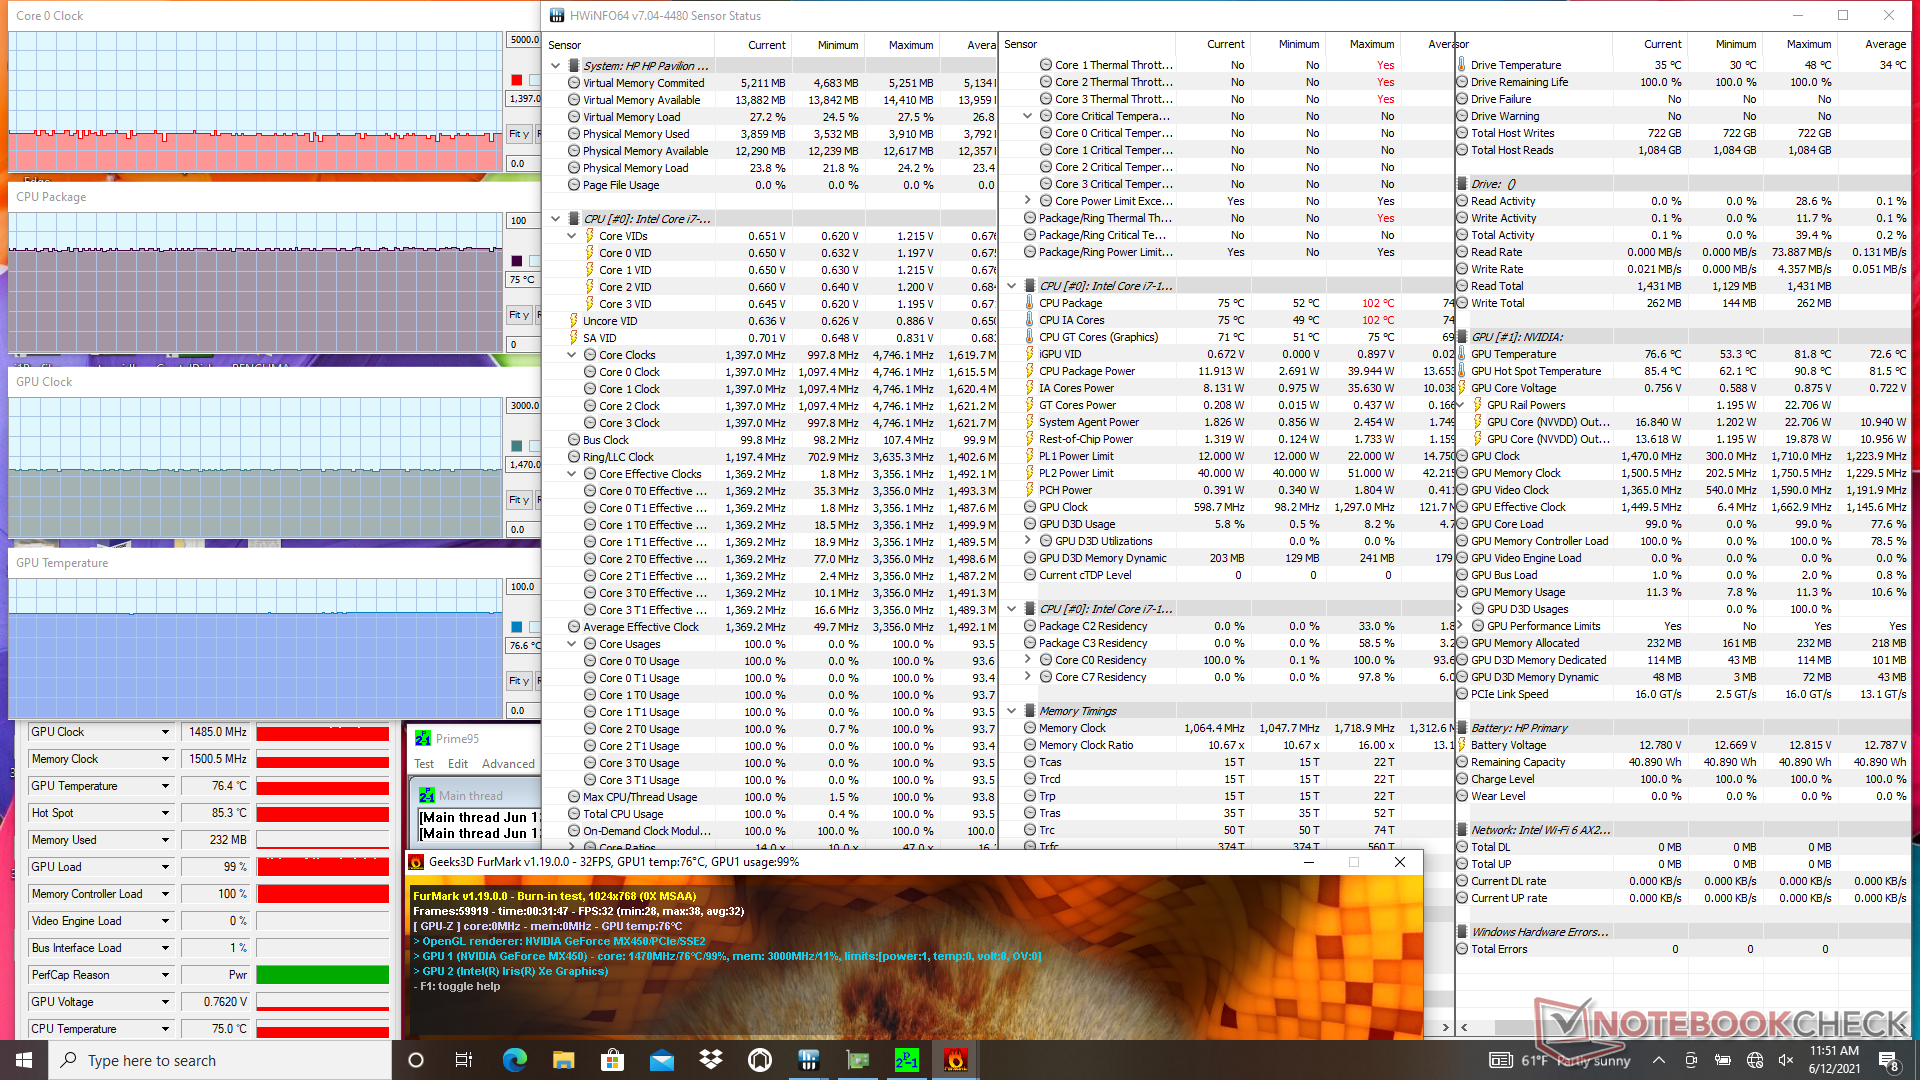Open the Edit menu in Prime95
Viewport: 1920px width, 1080px height.
click(458, 764)
